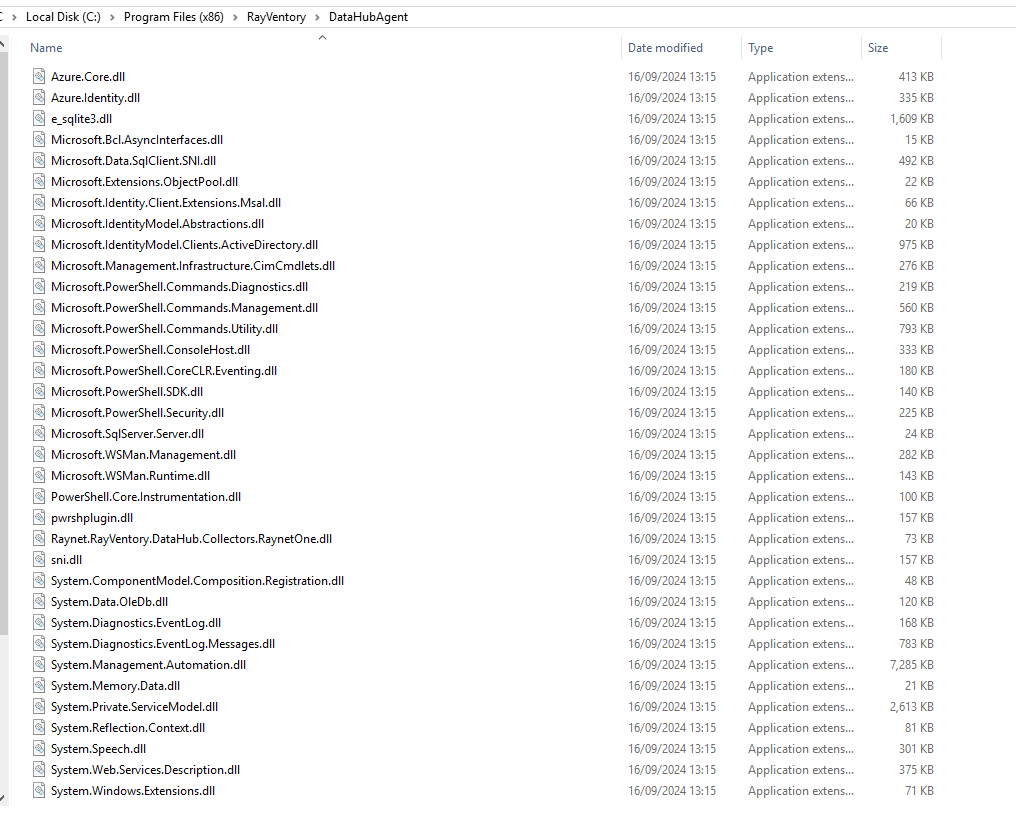Click the Azure.Identity.dll file icon
The image size is (1016, 826).
[40, 98]
